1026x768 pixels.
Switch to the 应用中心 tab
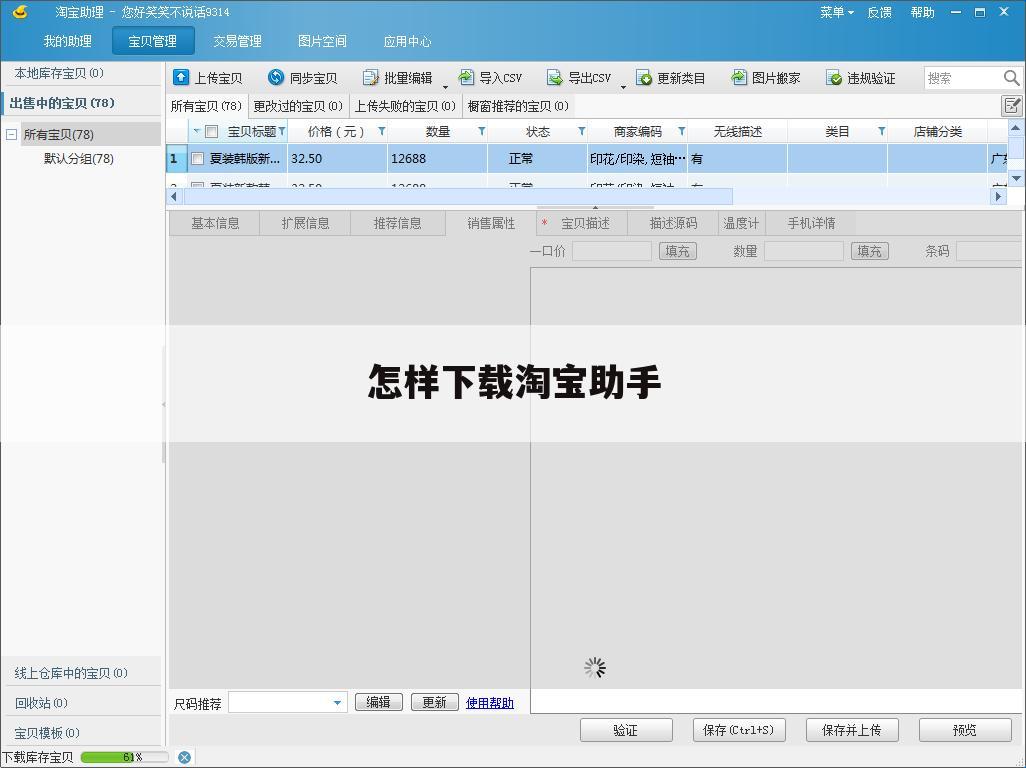click(407, 41)
